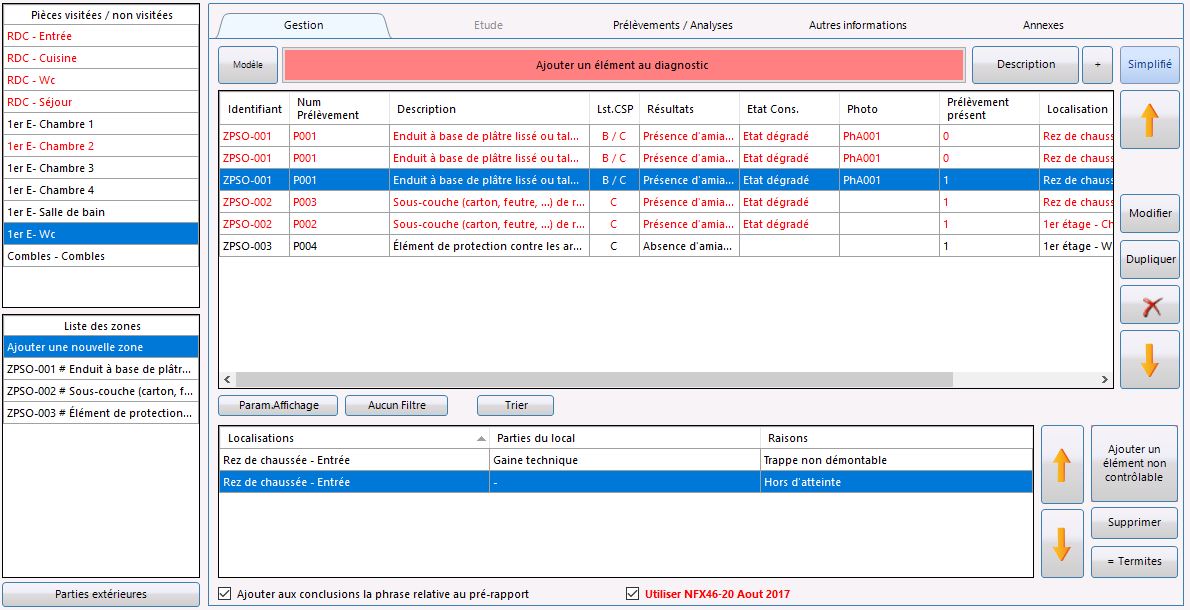Click the Supprimer button
The height and width of the screenshot is (610, 1190).
(x=1135, y=522)
